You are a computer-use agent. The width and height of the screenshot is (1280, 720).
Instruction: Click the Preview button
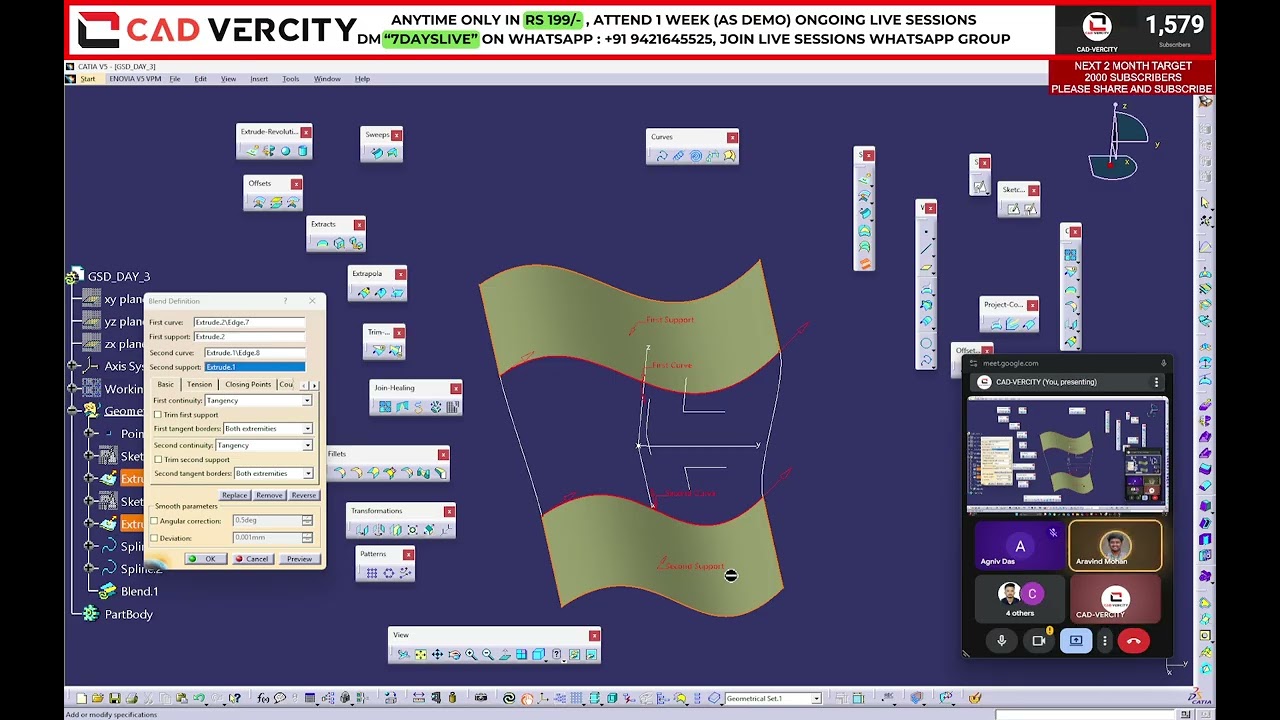[x=299, y=559]
